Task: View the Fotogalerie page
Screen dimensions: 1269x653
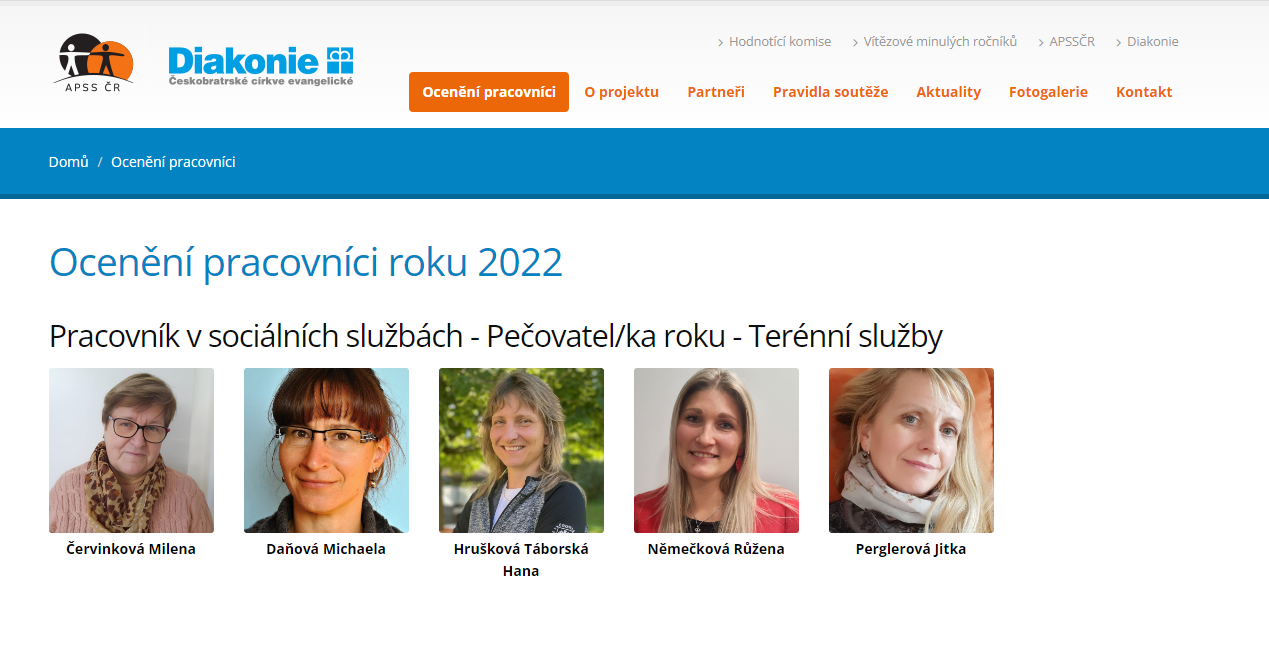Action: (1048, 92)
